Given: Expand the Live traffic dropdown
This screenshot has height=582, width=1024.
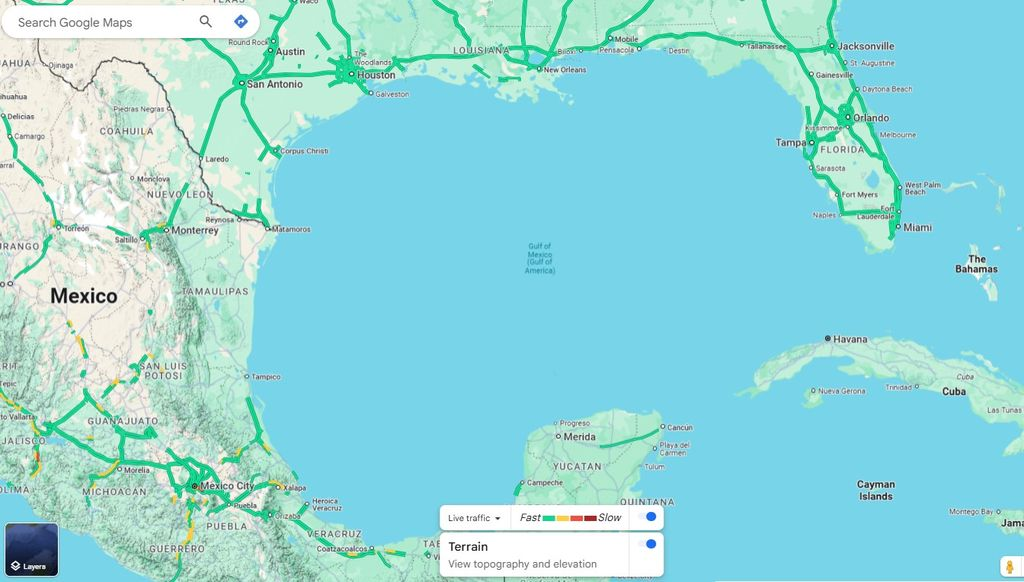Looking at the screenshot, I should (x=474, y=518).
